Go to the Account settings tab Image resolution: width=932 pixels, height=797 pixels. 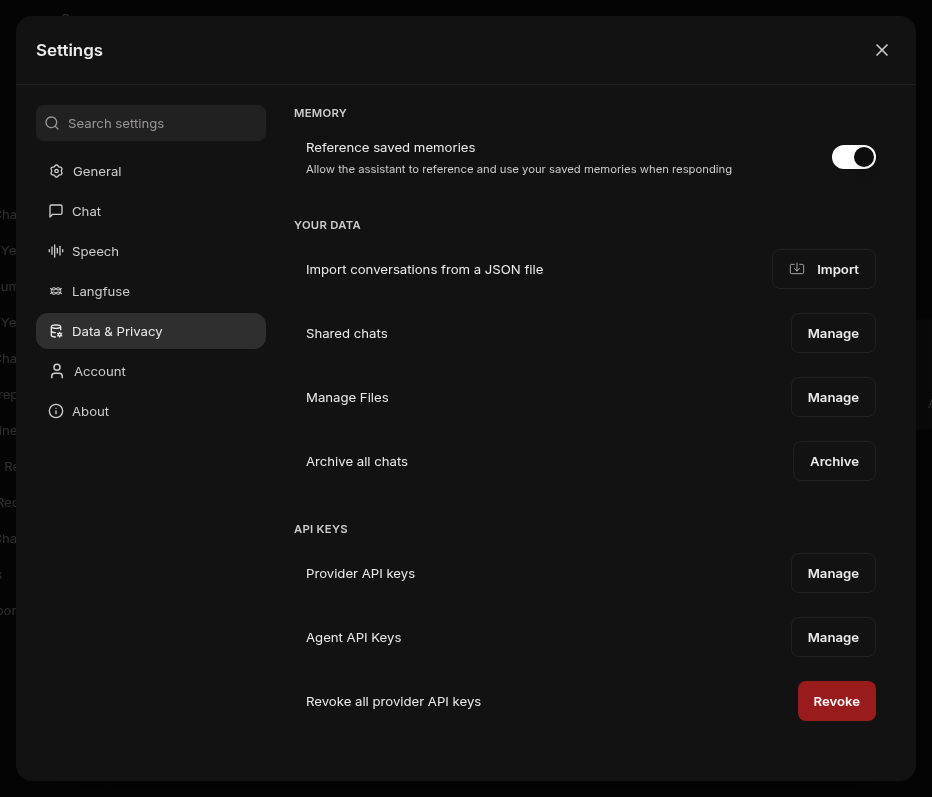click(151, 371)
